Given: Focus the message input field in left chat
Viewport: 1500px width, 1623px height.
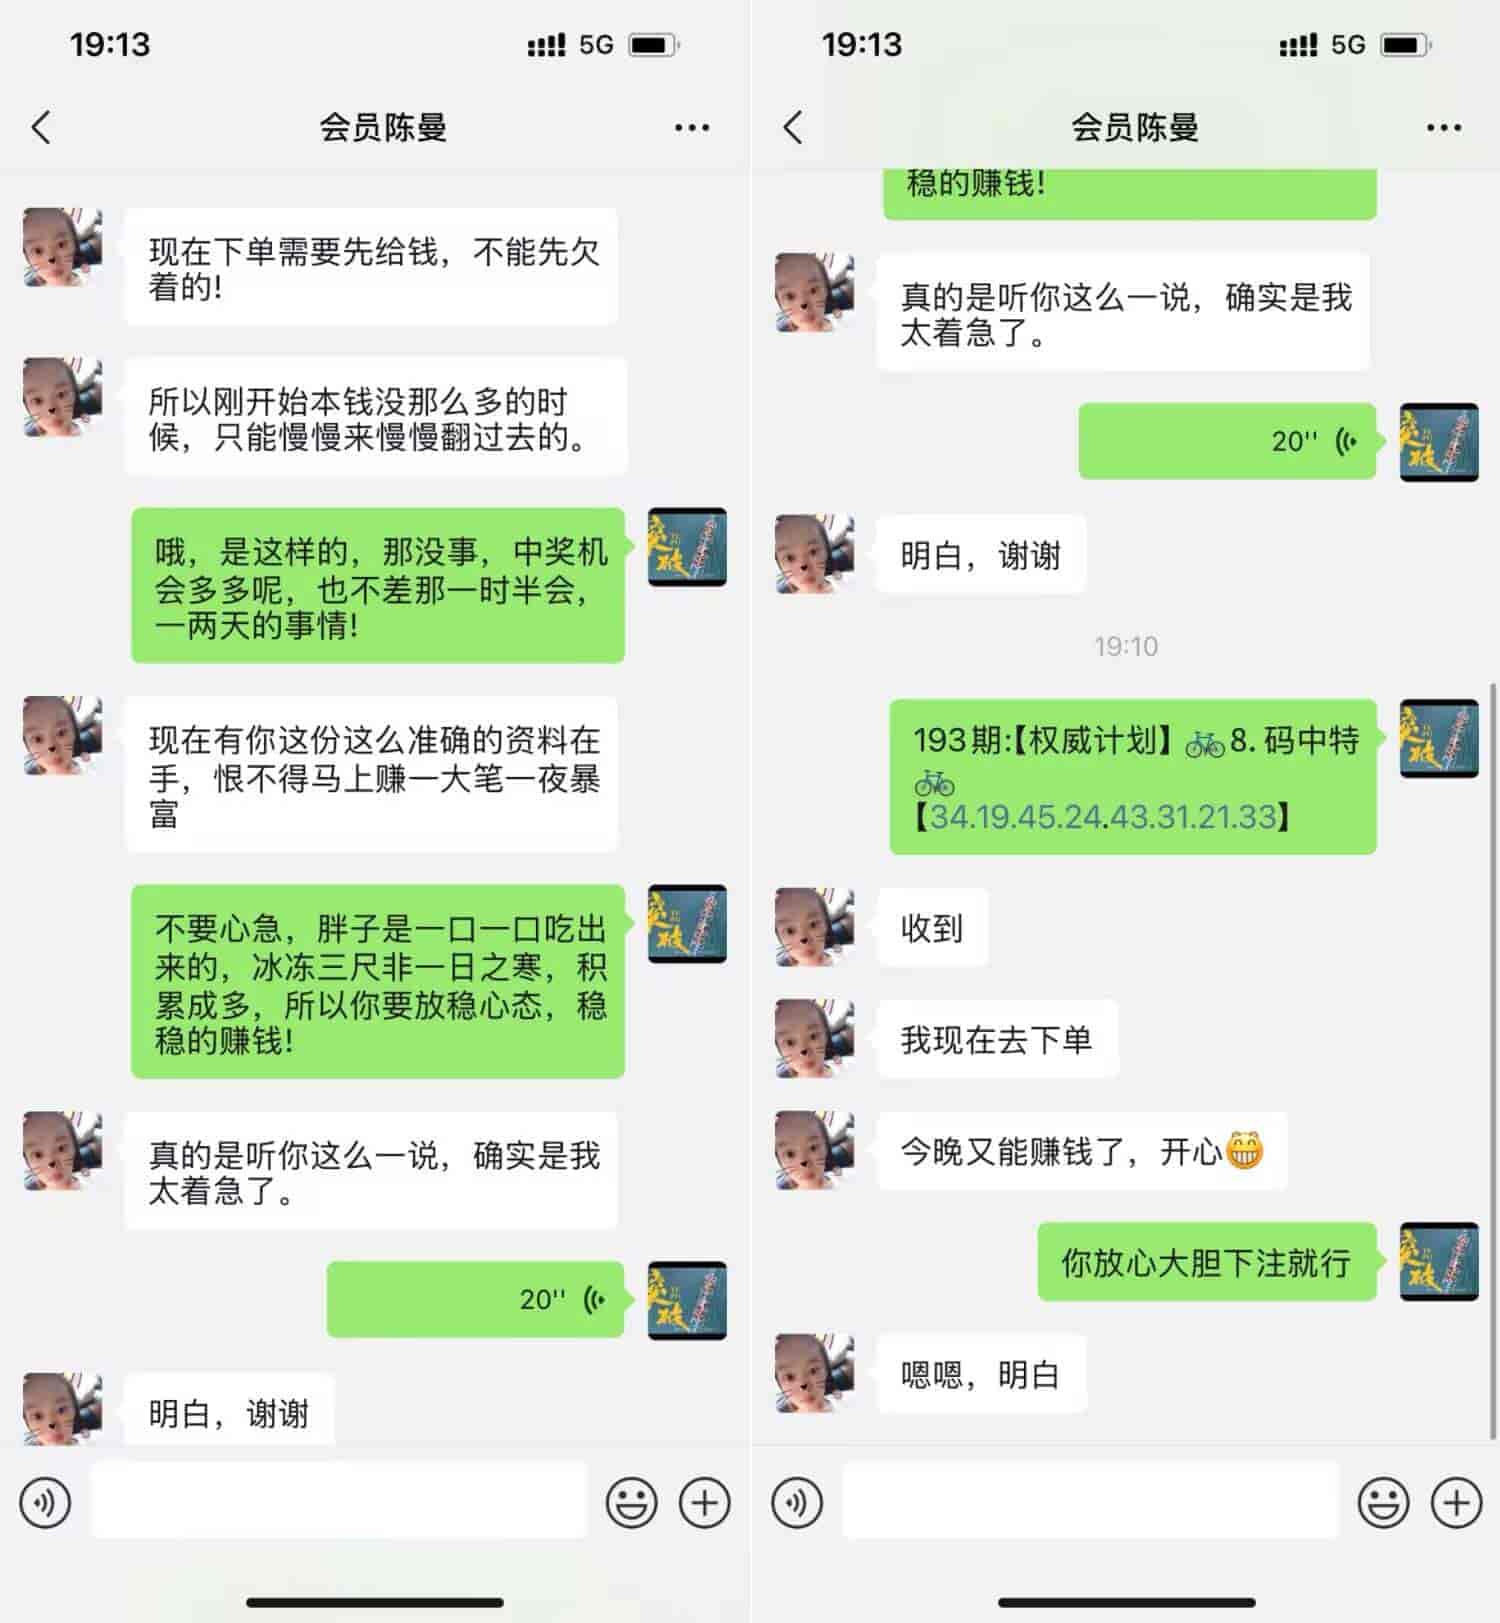Looking at the screenshot, I should click(339, 1500).
